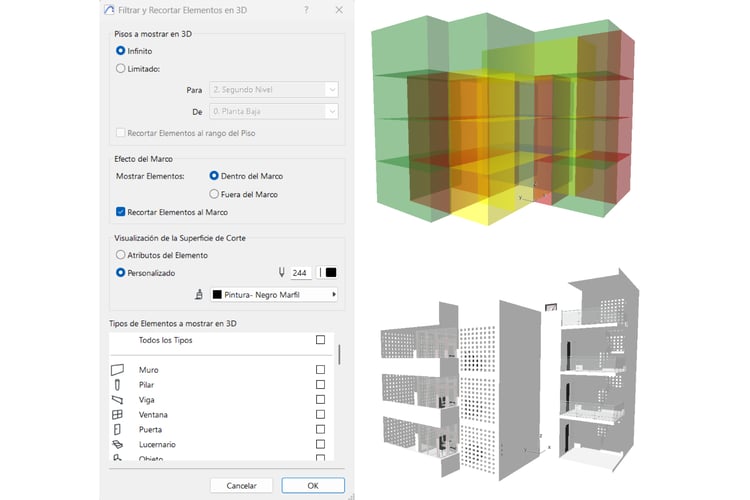This screenshot has height=500, width=750.
Task: Click the pen number field 244
Action: 300,273
